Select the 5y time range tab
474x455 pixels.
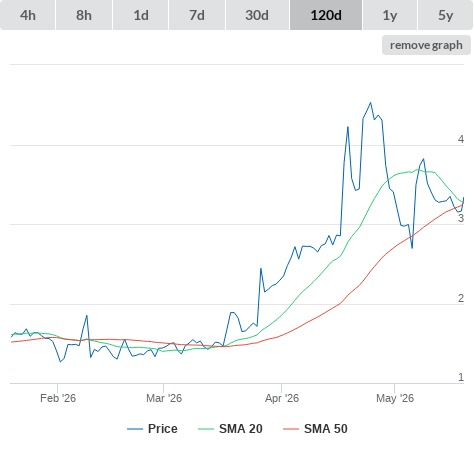(x=445, y=15)
